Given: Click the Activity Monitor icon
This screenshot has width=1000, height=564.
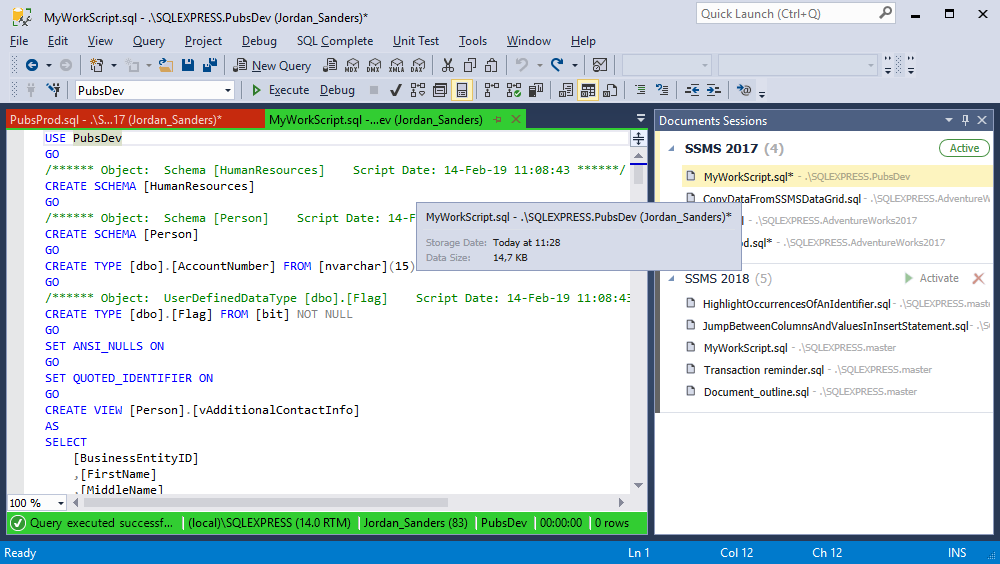Looking at the screenshot, I should 599,65.
